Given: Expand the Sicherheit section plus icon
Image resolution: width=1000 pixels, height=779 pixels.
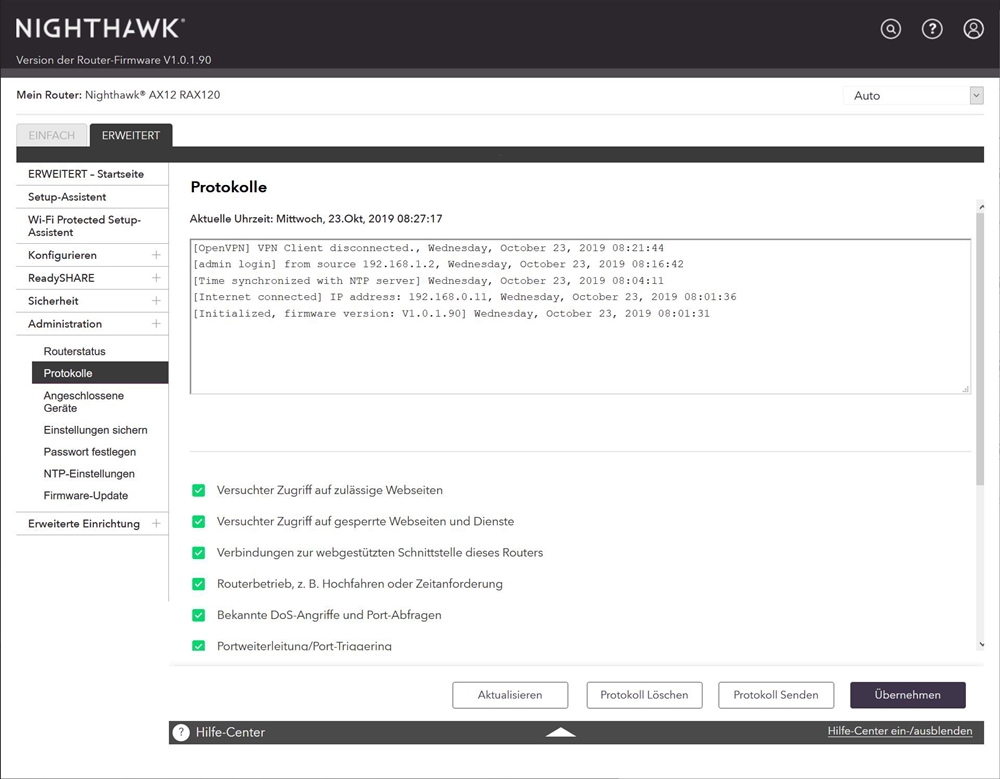Looking at the screenshot, I should coord(156,301).
